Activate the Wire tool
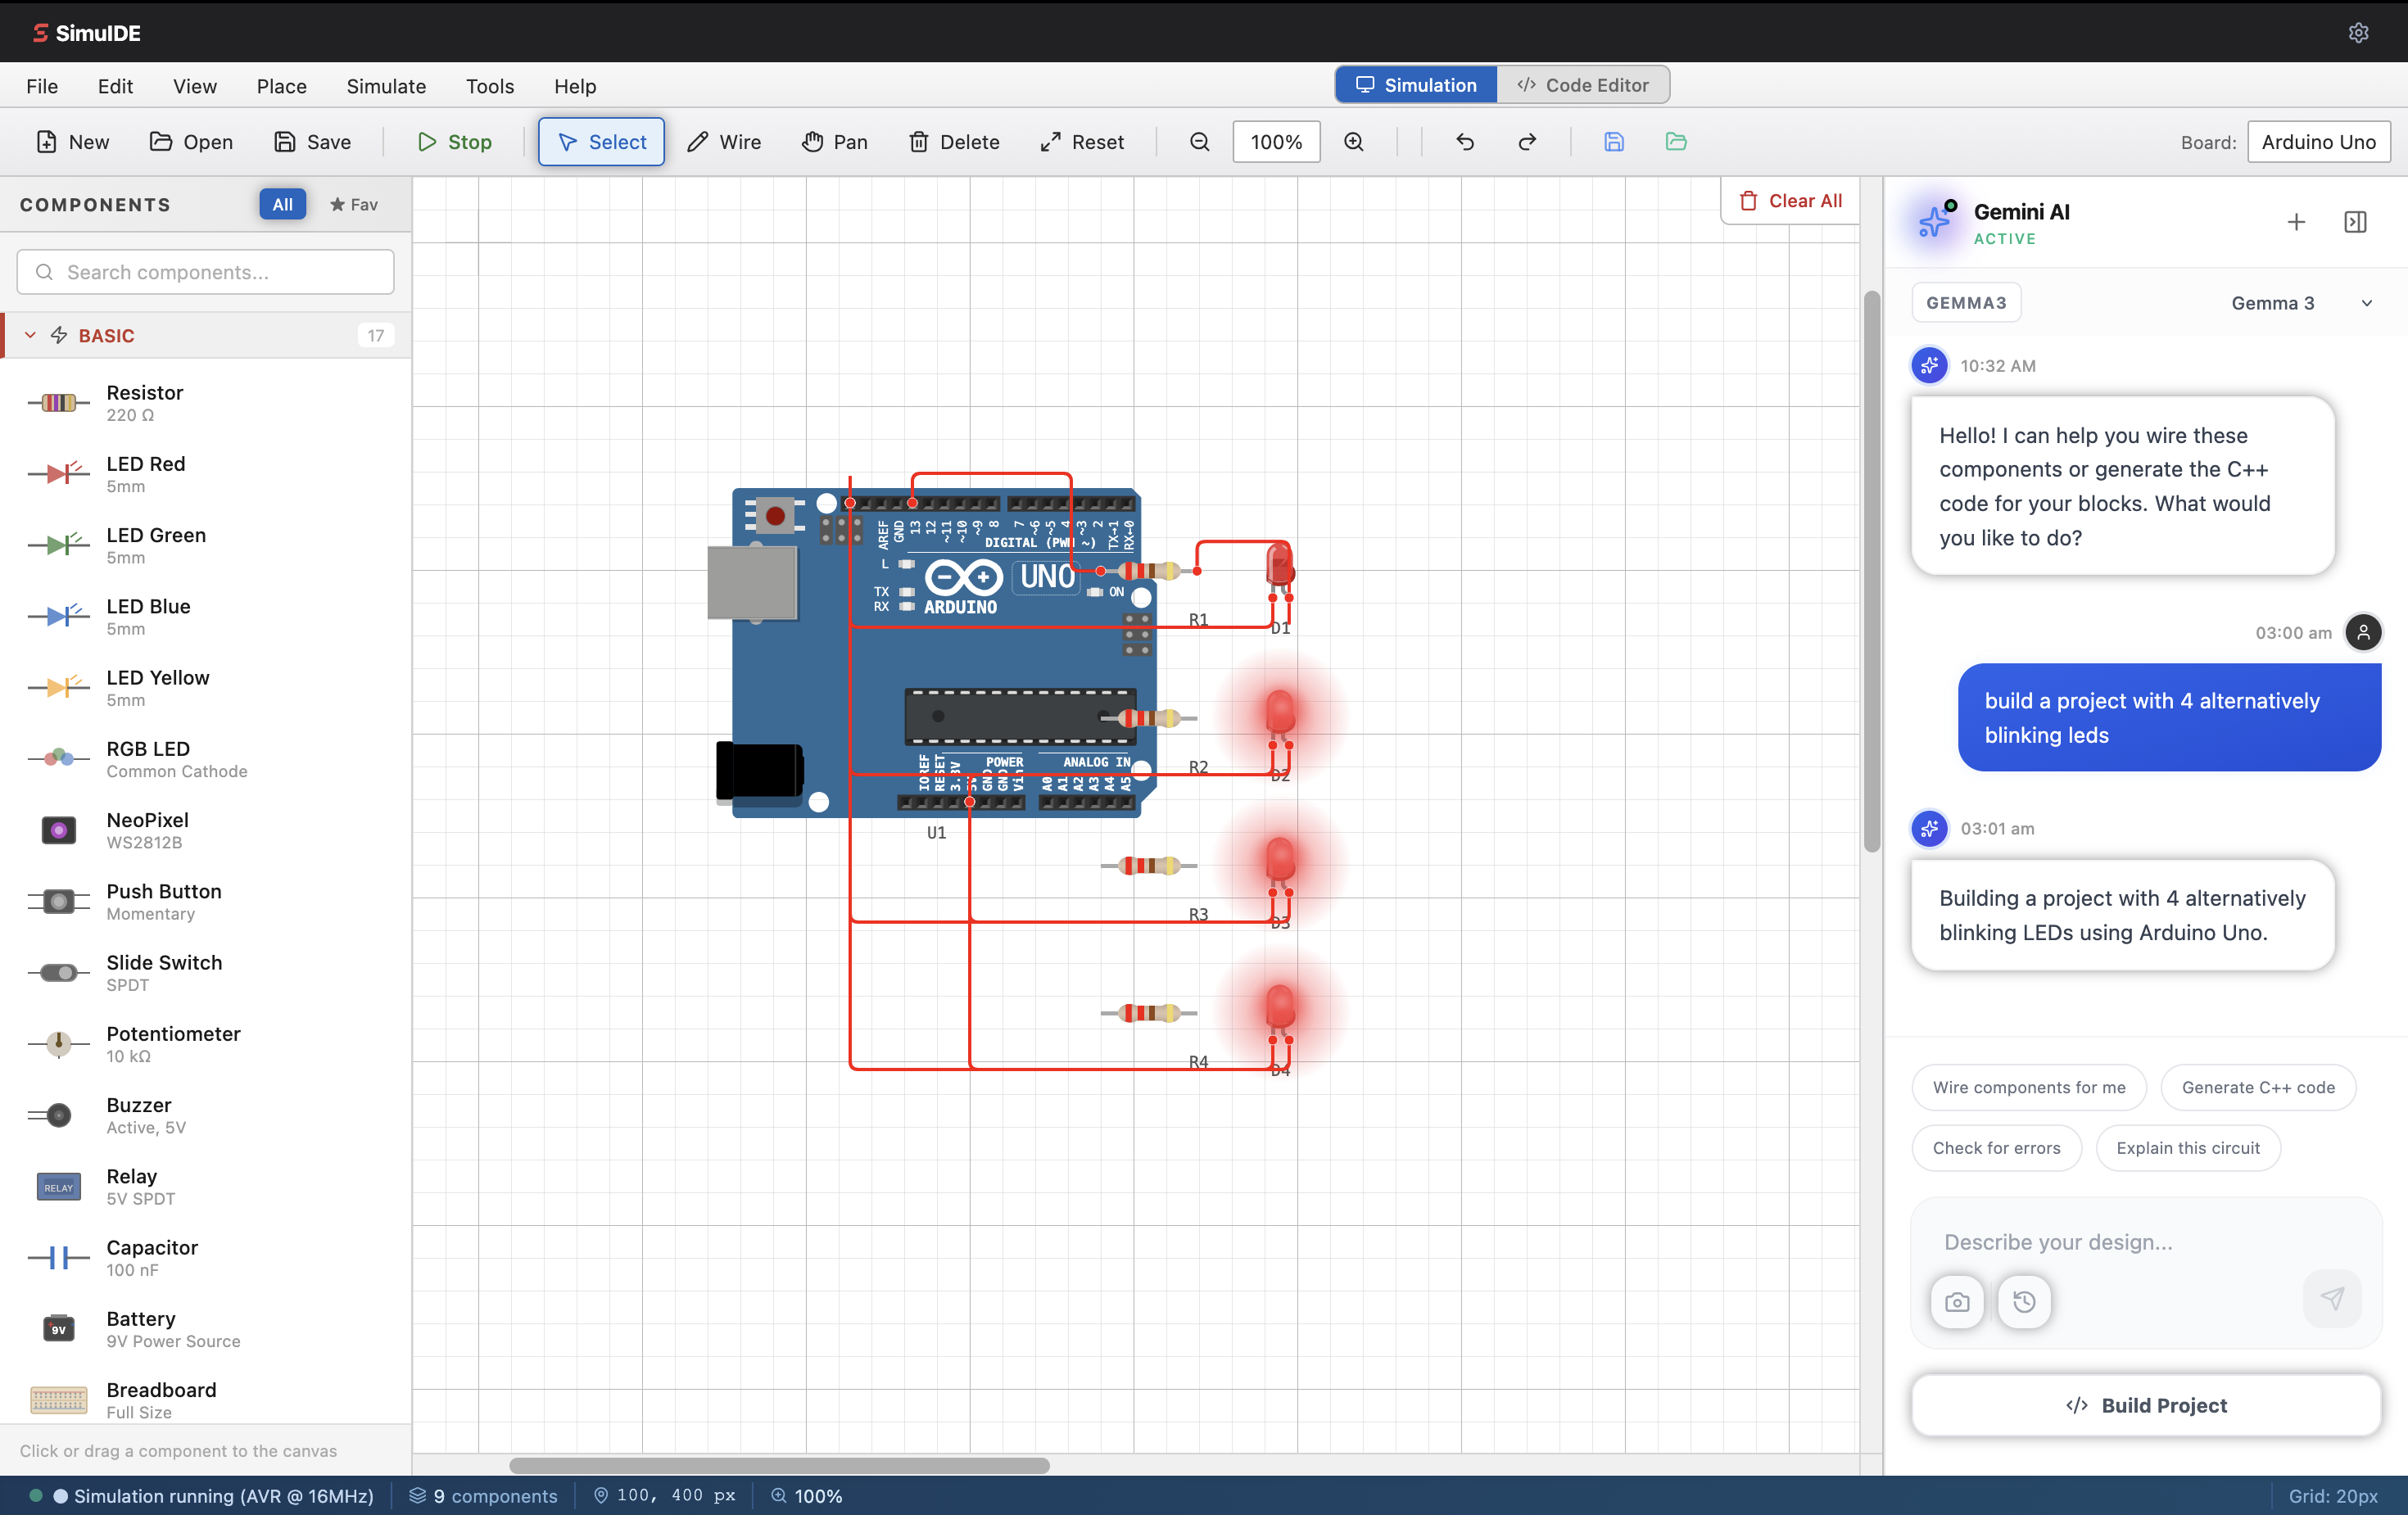This screenshot has width=2408, height=1515. [x=724, y=142]
